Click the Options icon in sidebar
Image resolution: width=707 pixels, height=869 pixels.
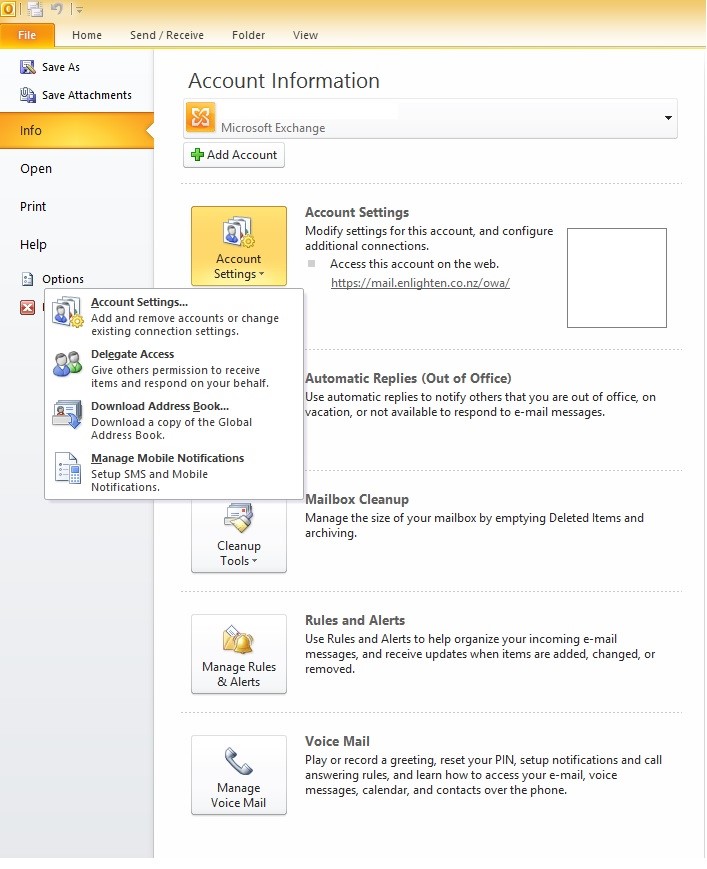(28, 279)
